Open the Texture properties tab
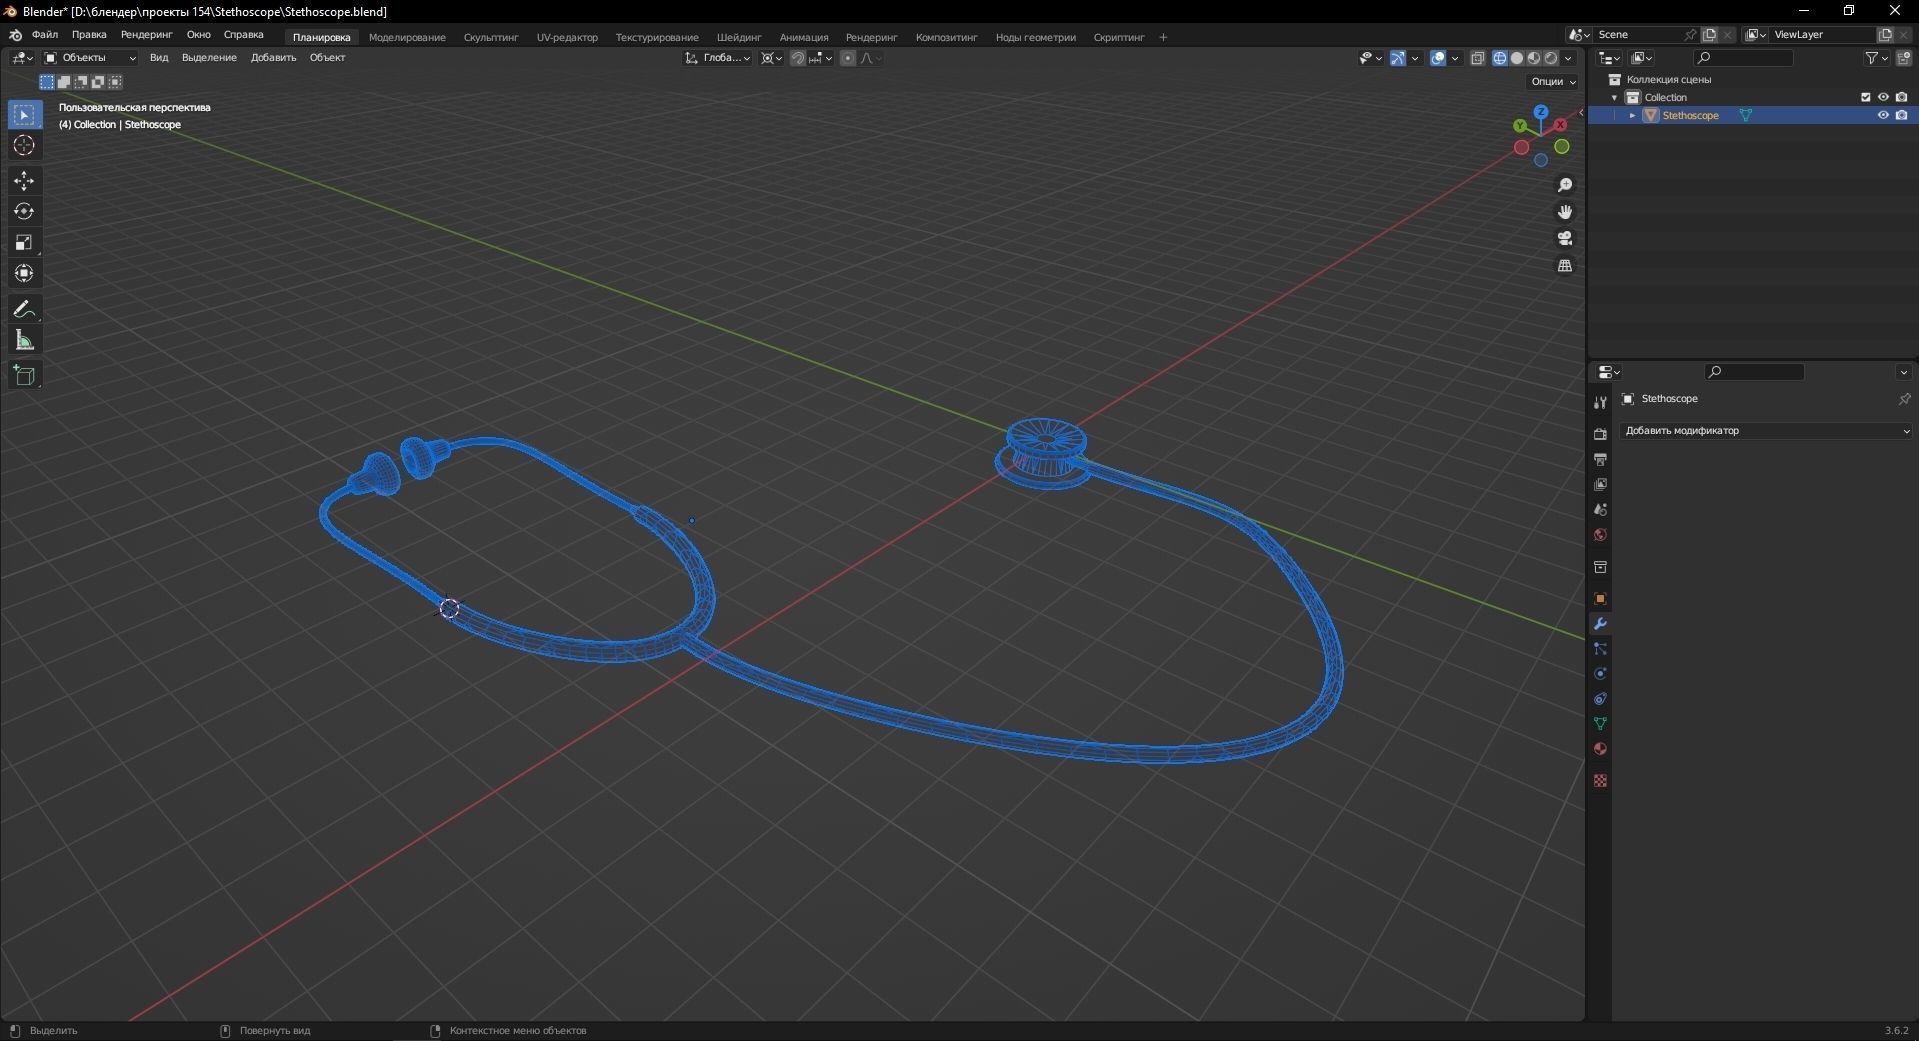The height and width of the screenshot is (1041, 1919). coord(1600,780)
